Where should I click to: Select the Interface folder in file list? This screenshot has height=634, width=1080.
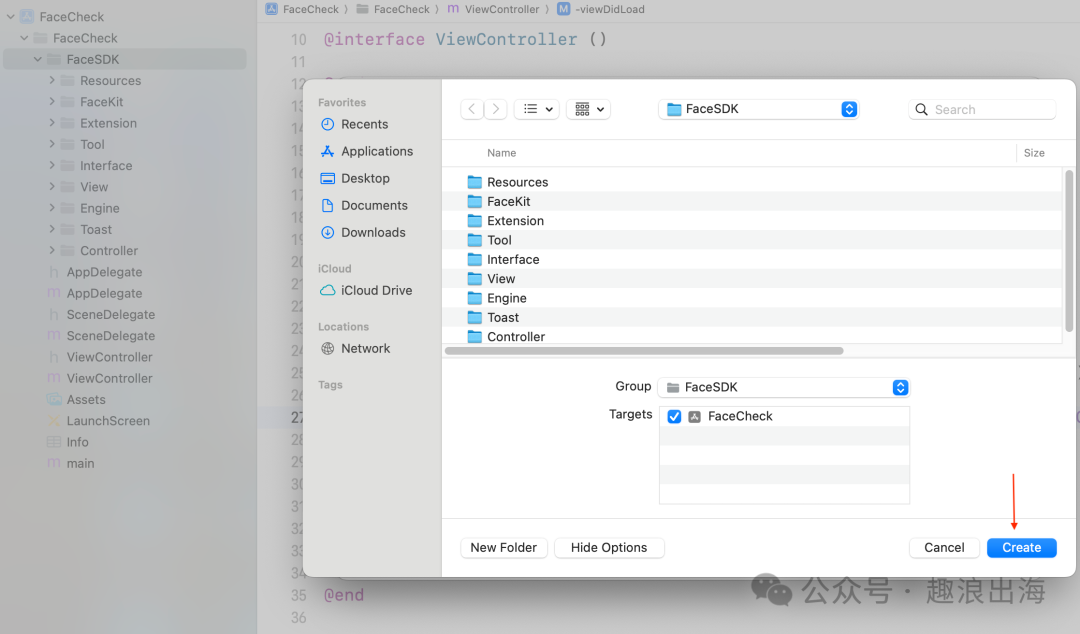751,259
